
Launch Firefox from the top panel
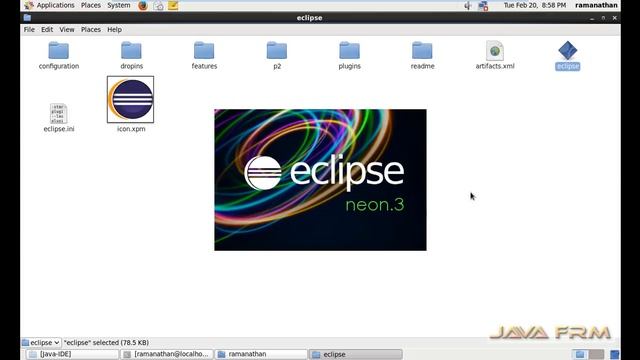[x=143, y=5]
